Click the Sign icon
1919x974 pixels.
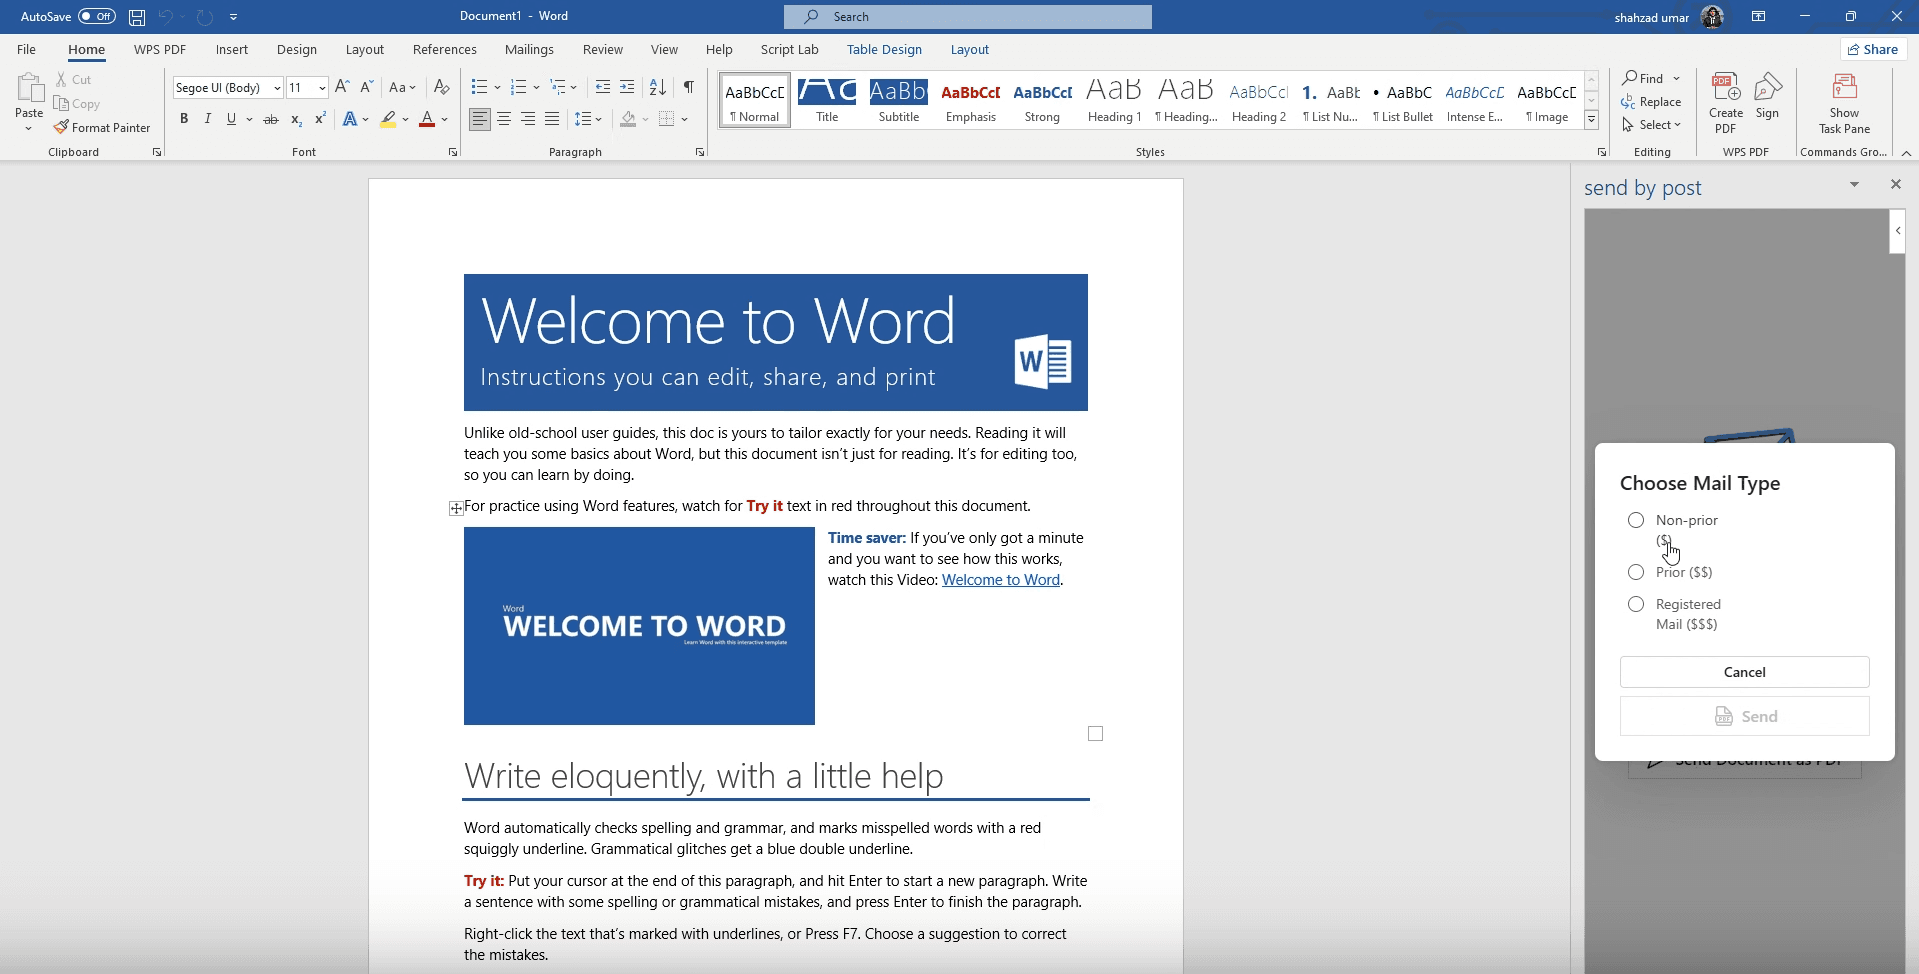point(1767,96)
